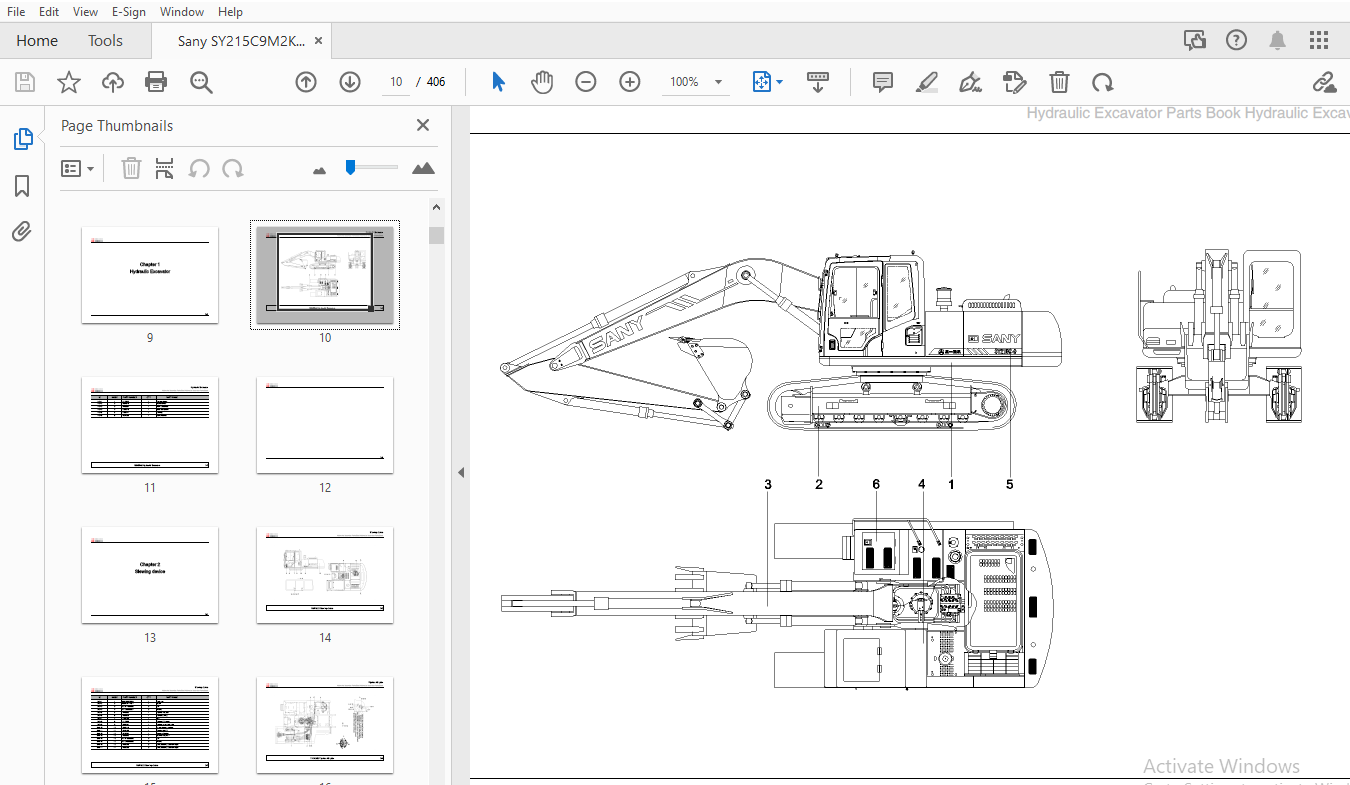The image size is (1350, 785).
Task: Delete page using toolbar trash icon
Action: [1059, 82]
